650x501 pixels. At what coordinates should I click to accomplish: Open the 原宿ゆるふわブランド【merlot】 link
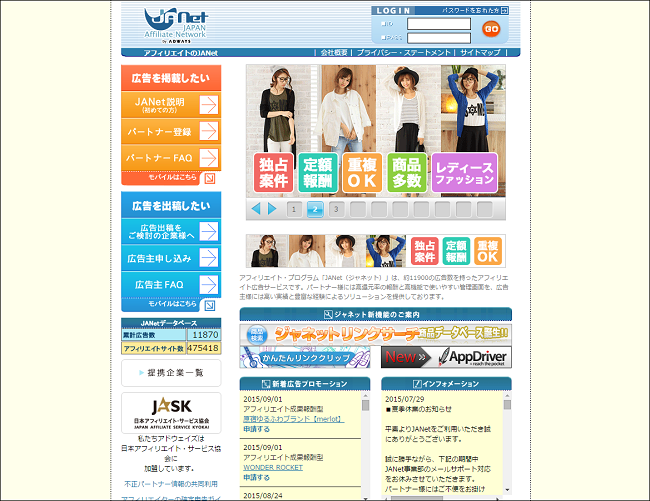[293, 419]
